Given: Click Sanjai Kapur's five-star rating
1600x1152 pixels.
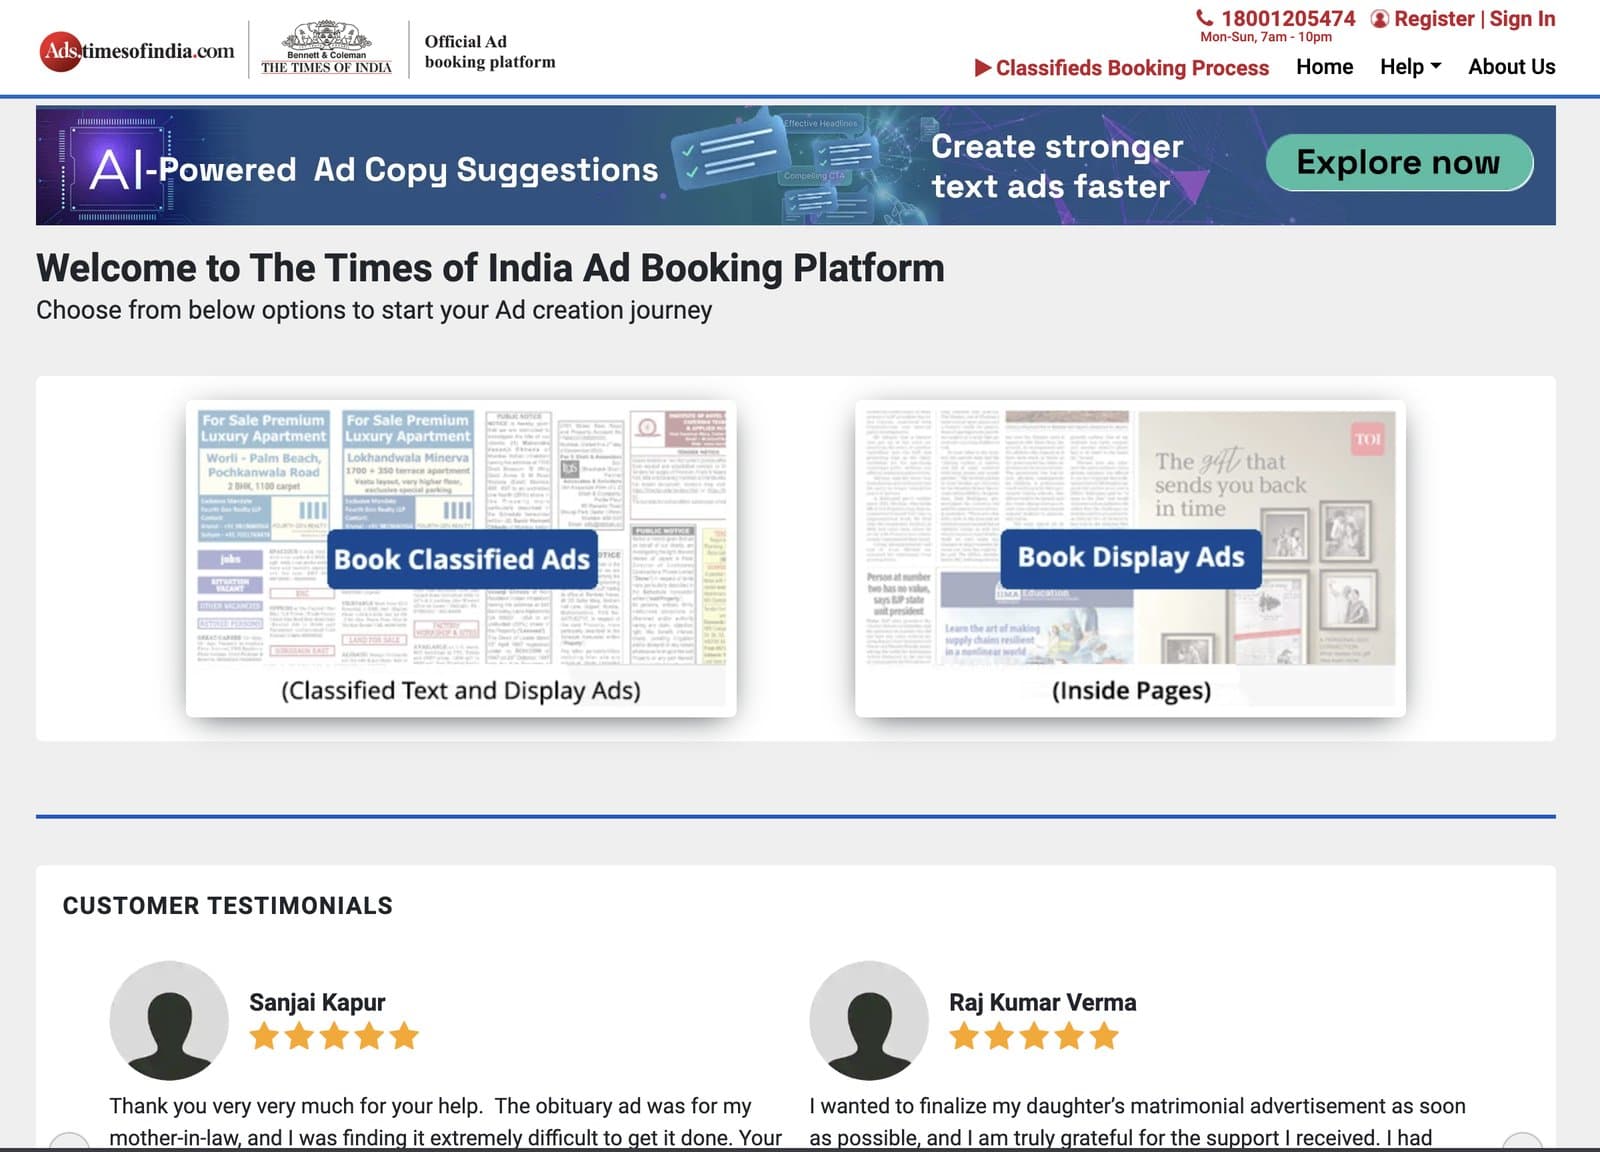Looking at the screenshot, I should (x=334, y=1036).
